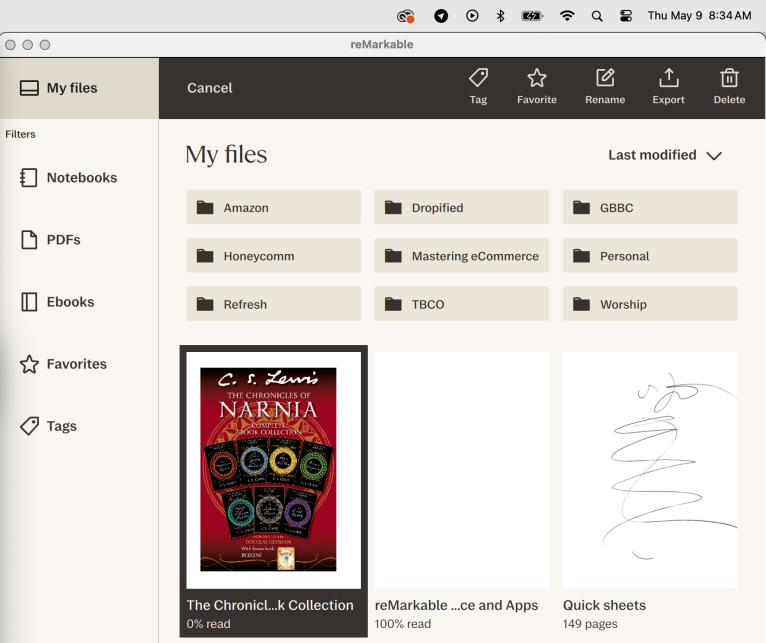The width and height of the screenshot is (766, 643).
Task: Click the '100% read' label
Action: point(403,624)
